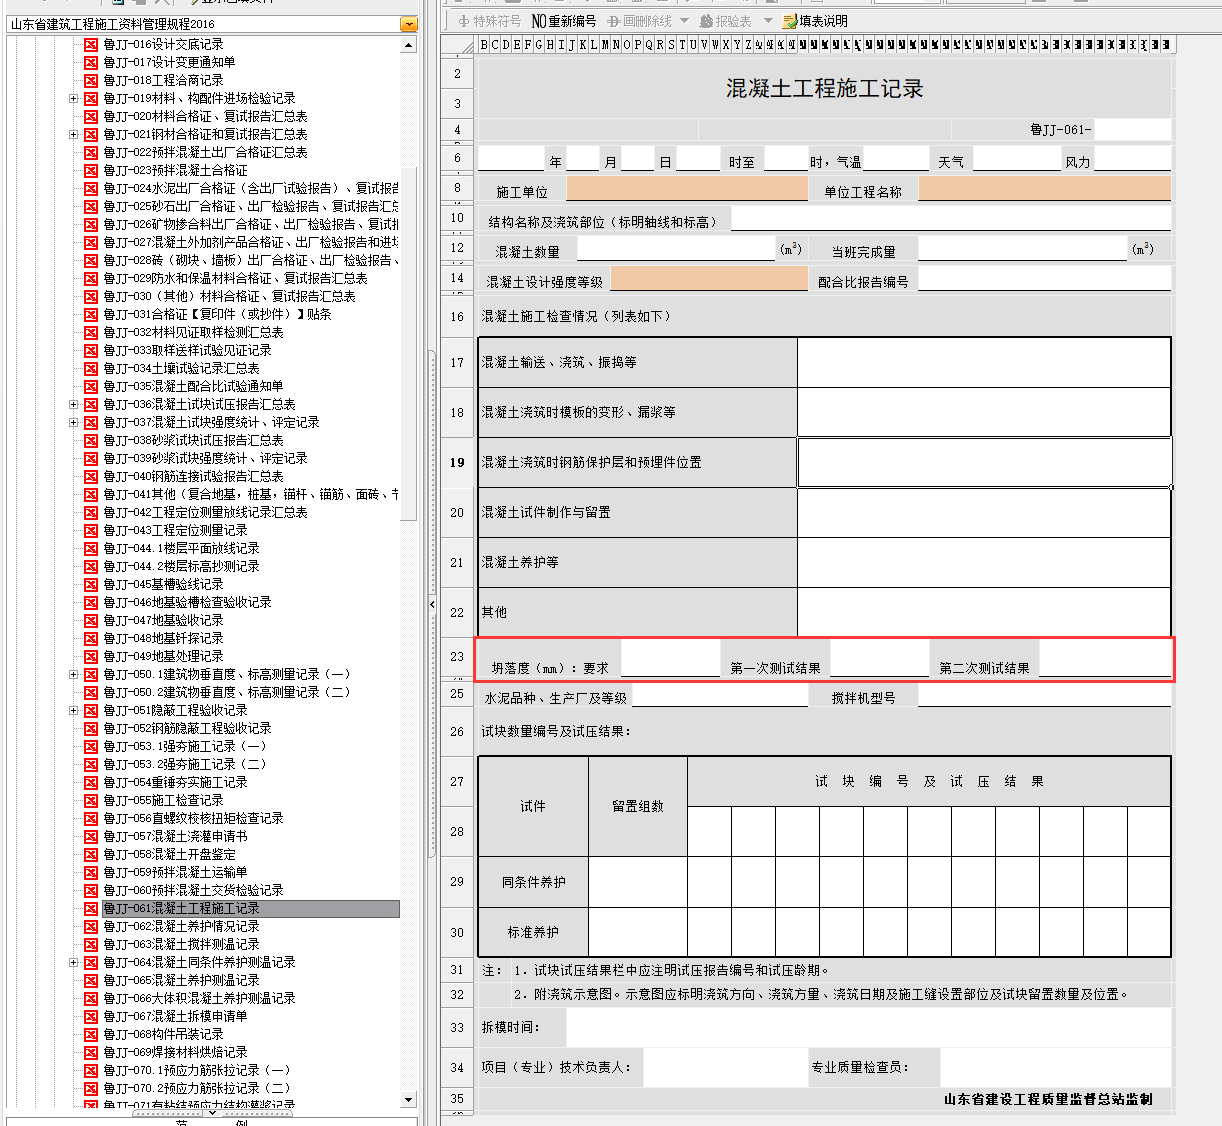Click the icon of 鲁JJ-052钢筋隐蔽工程验收记录
Image resolution: width=1222 pixels, height=1126 pixels.
point(91,728)
